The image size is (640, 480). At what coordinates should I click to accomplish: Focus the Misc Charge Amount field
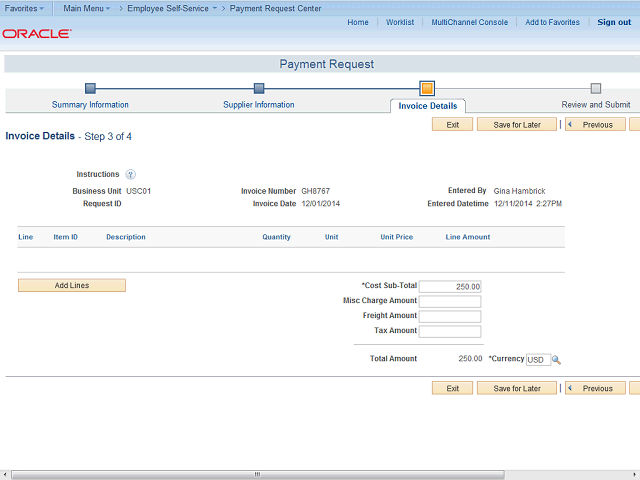coord(450,301)
